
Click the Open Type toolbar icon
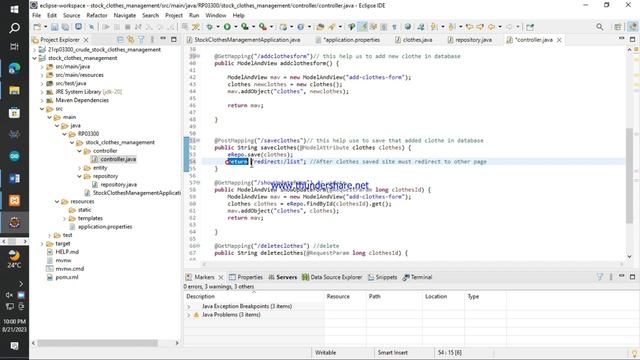tap(320, 27)
